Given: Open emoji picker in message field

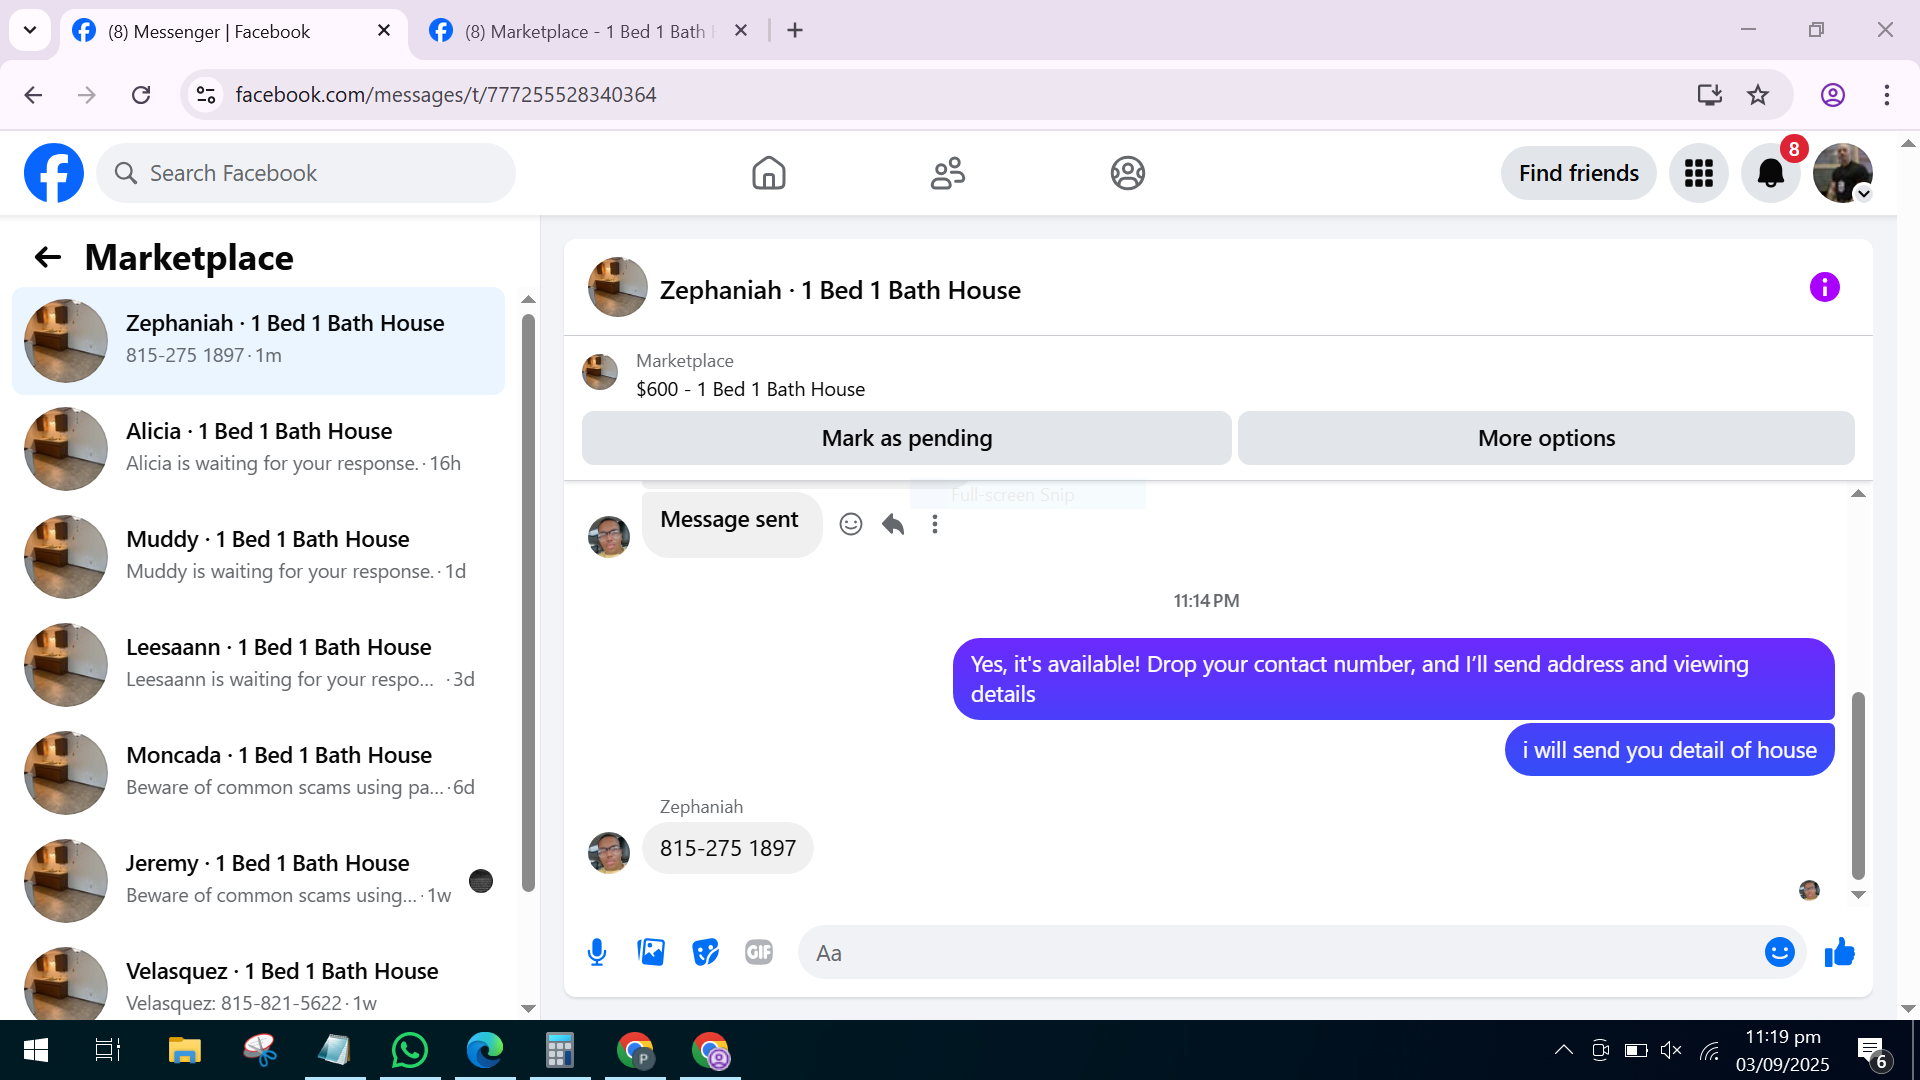Looking at the screenshot, I should click(x=1779, y=952).
